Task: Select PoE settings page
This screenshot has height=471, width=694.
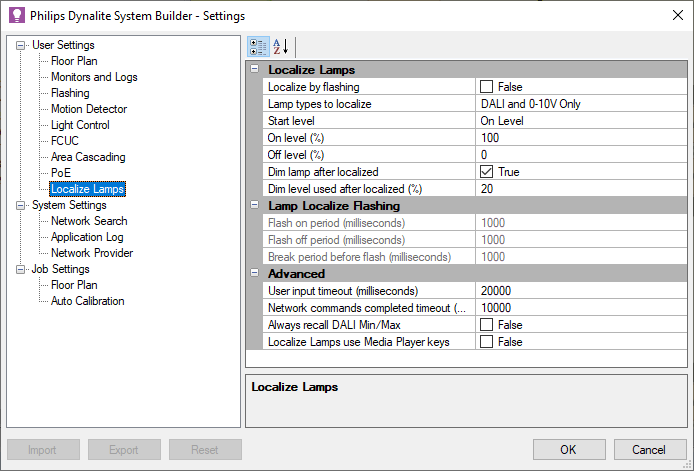Action: [x=61, y=173]
